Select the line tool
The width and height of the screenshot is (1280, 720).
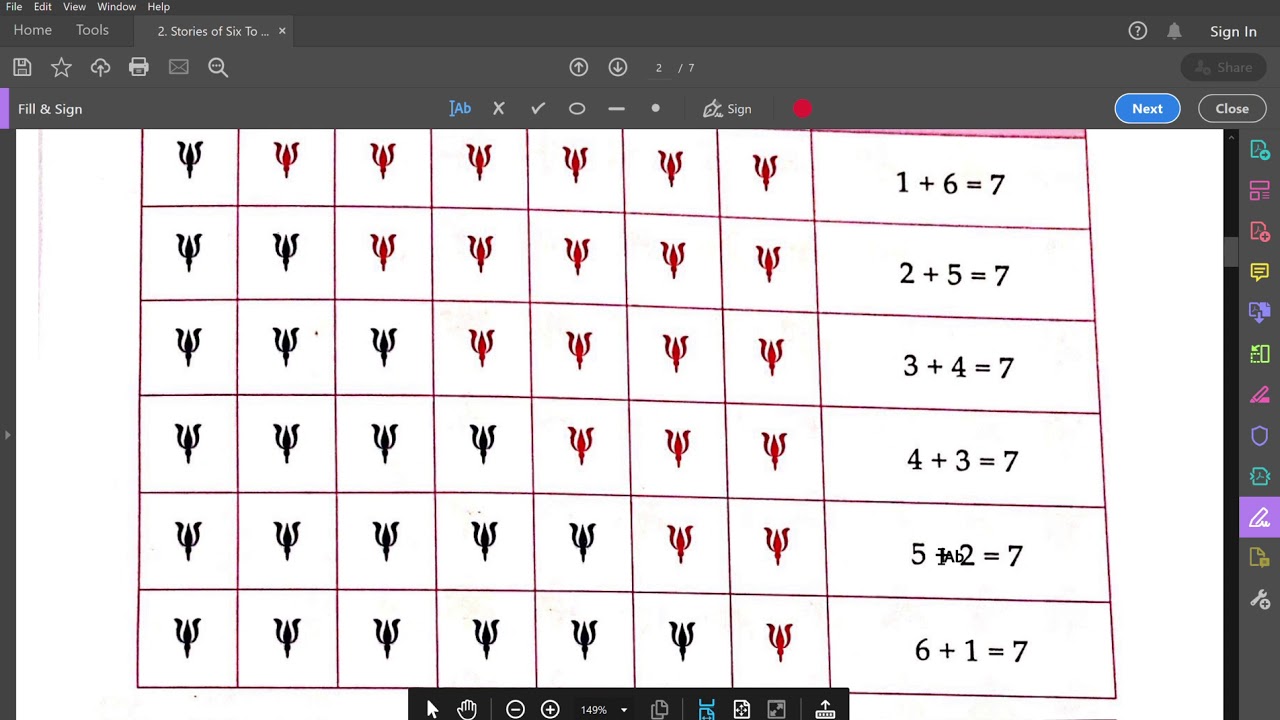(x=616, y=108)
